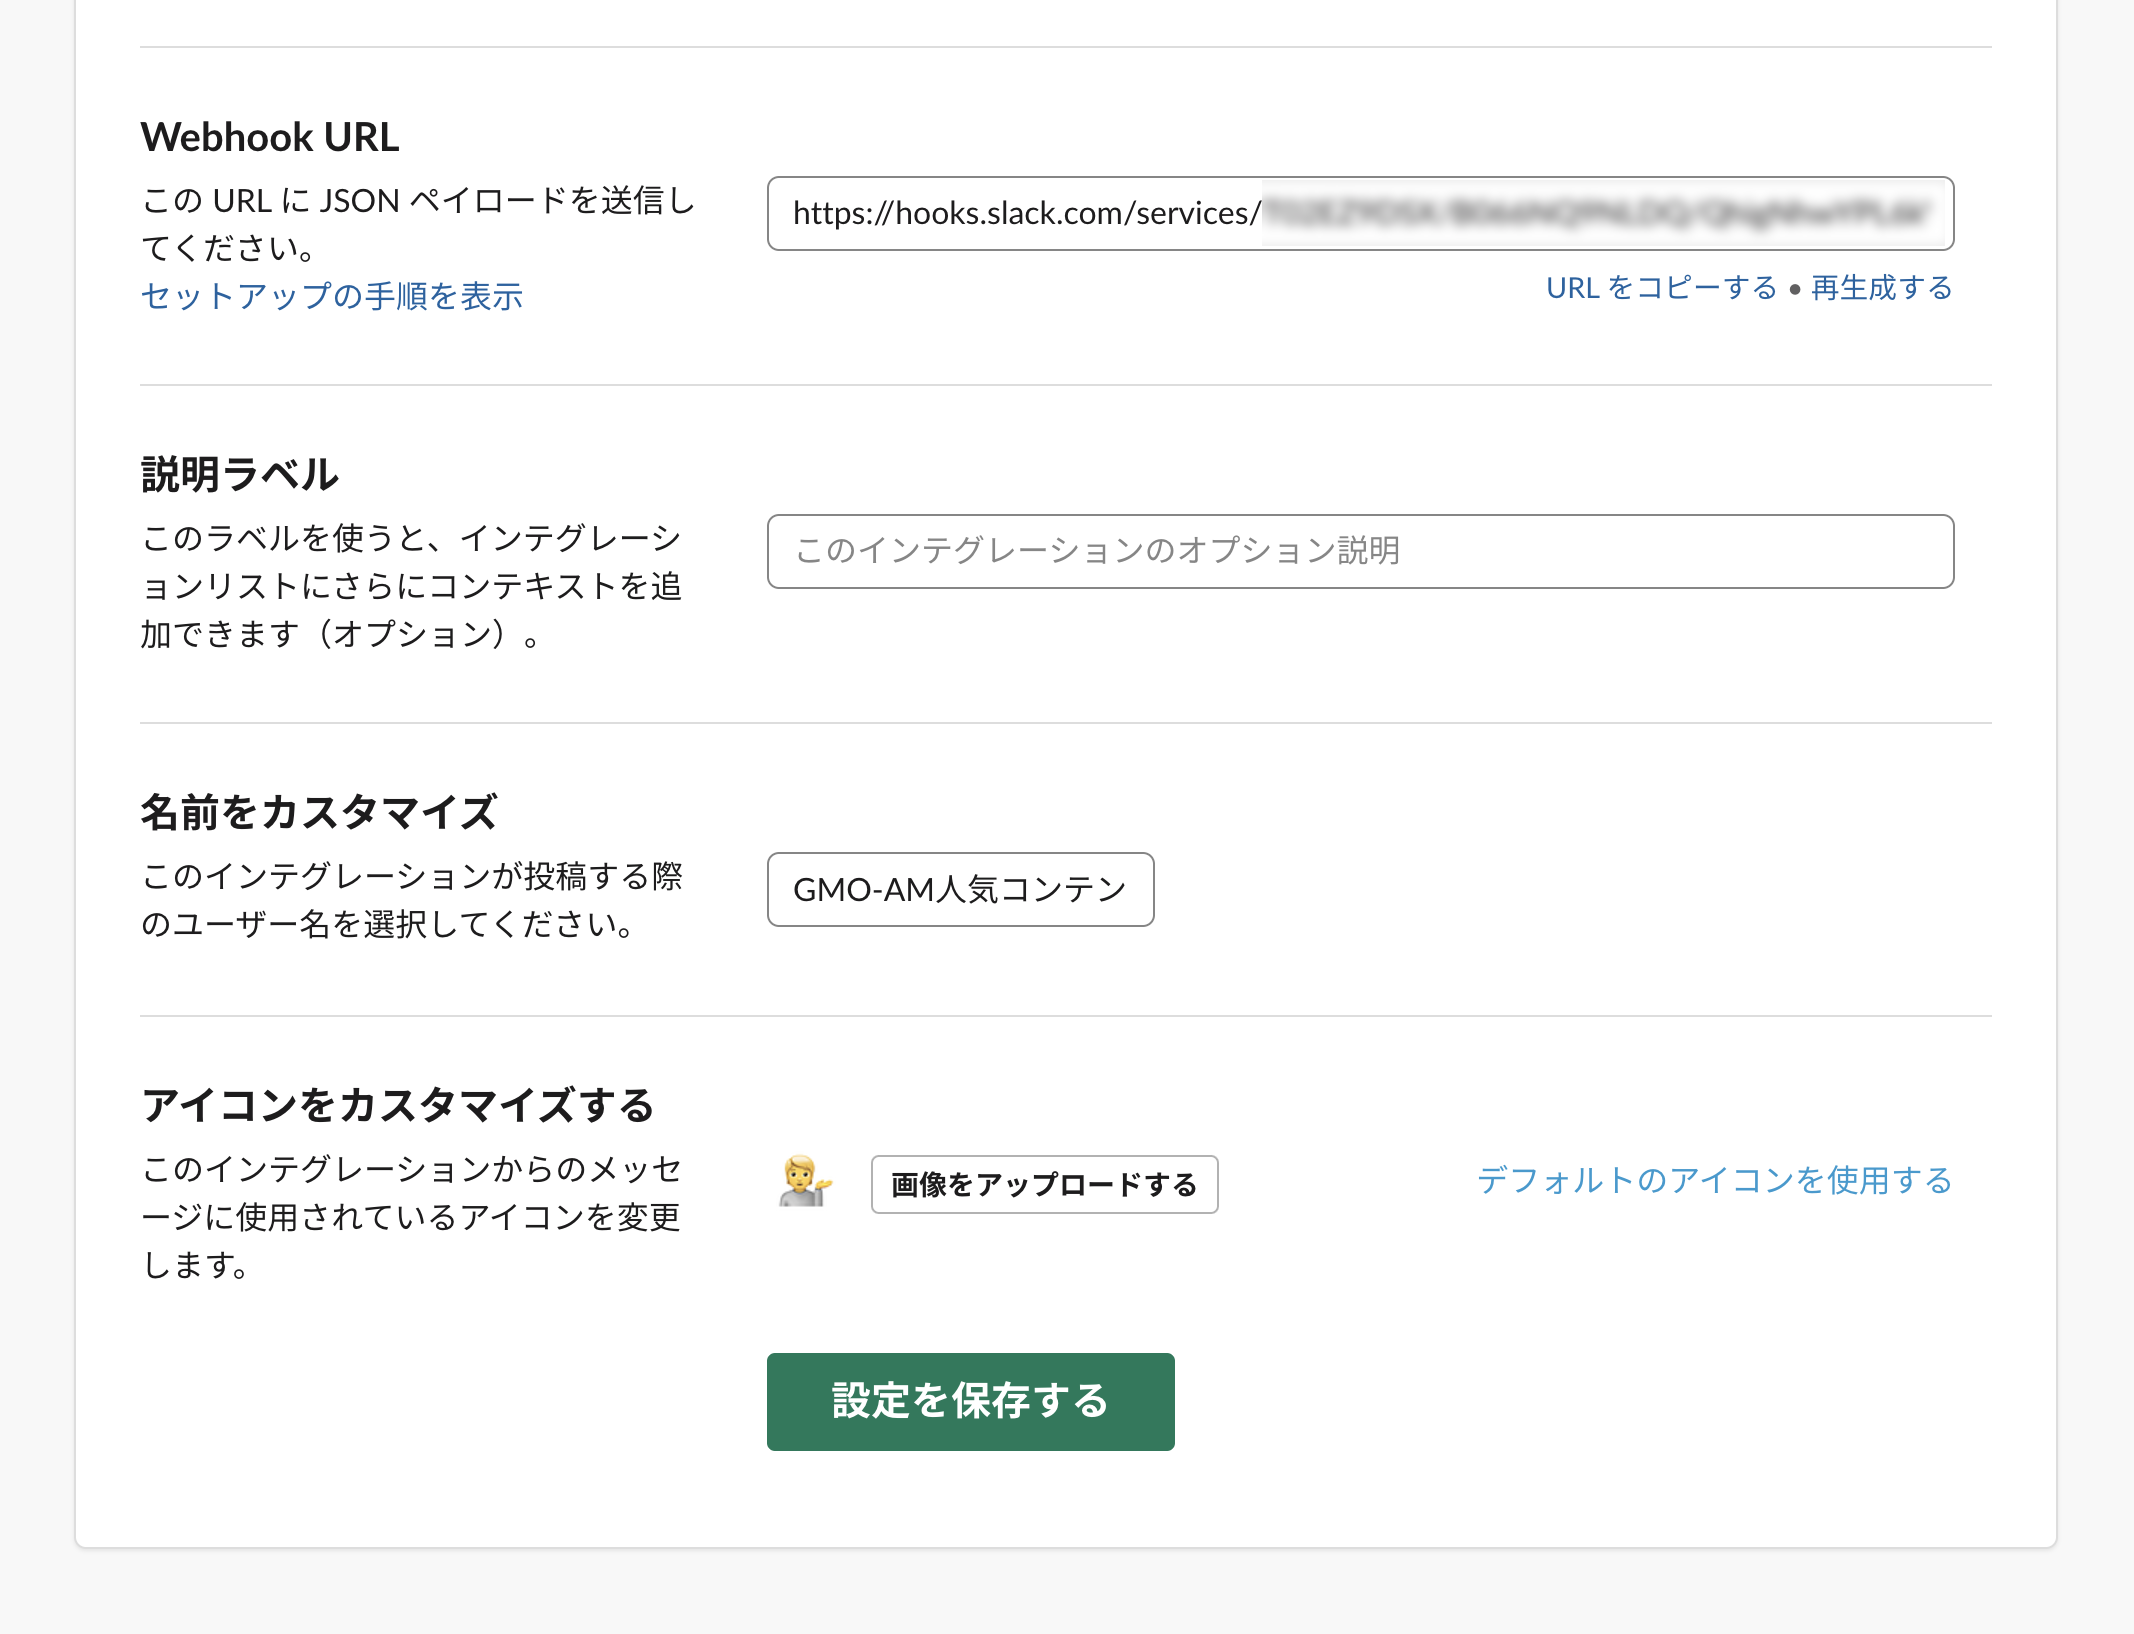Click the bullet separator between URL links
Viewport: 2134px width, 1634px height.
[x=1795, y=290]
